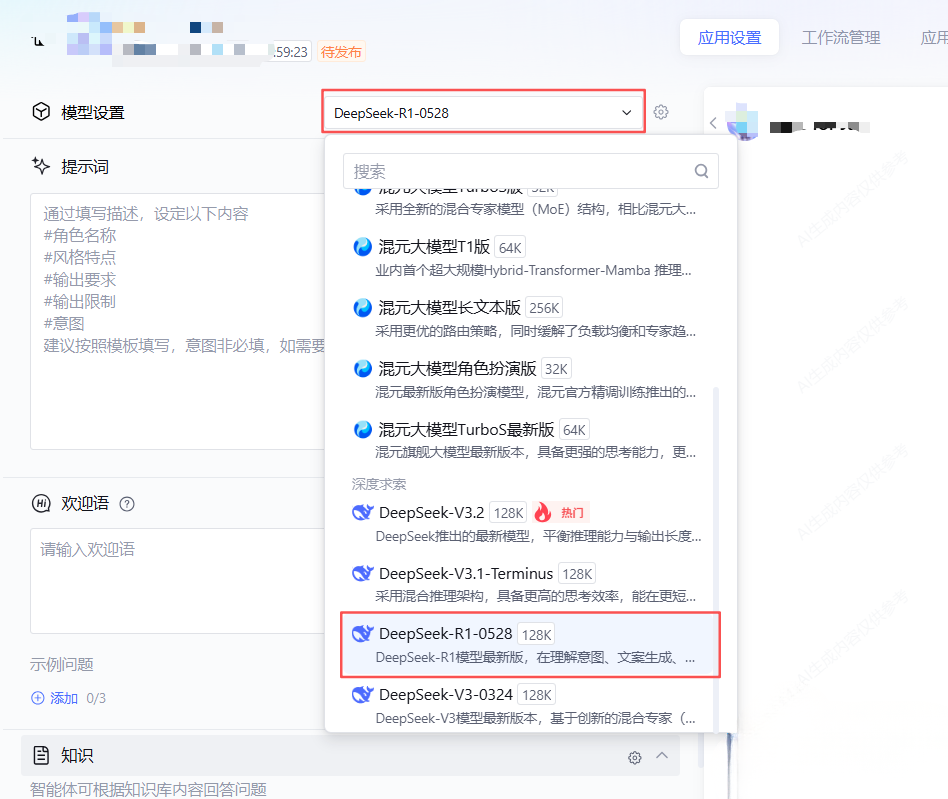Image resolution: width=948 pixels, height=799 pixels.
Task: Open the 工作流管理 tab
Action: pyautogui.click(x=840, y=38)
